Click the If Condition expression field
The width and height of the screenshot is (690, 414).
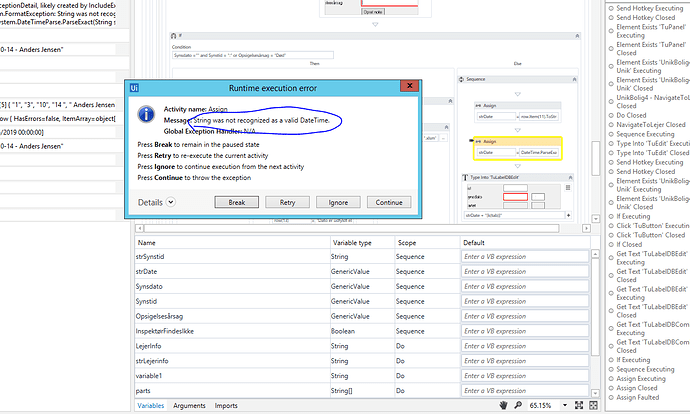pyautogui.click(x=253, y=55)
